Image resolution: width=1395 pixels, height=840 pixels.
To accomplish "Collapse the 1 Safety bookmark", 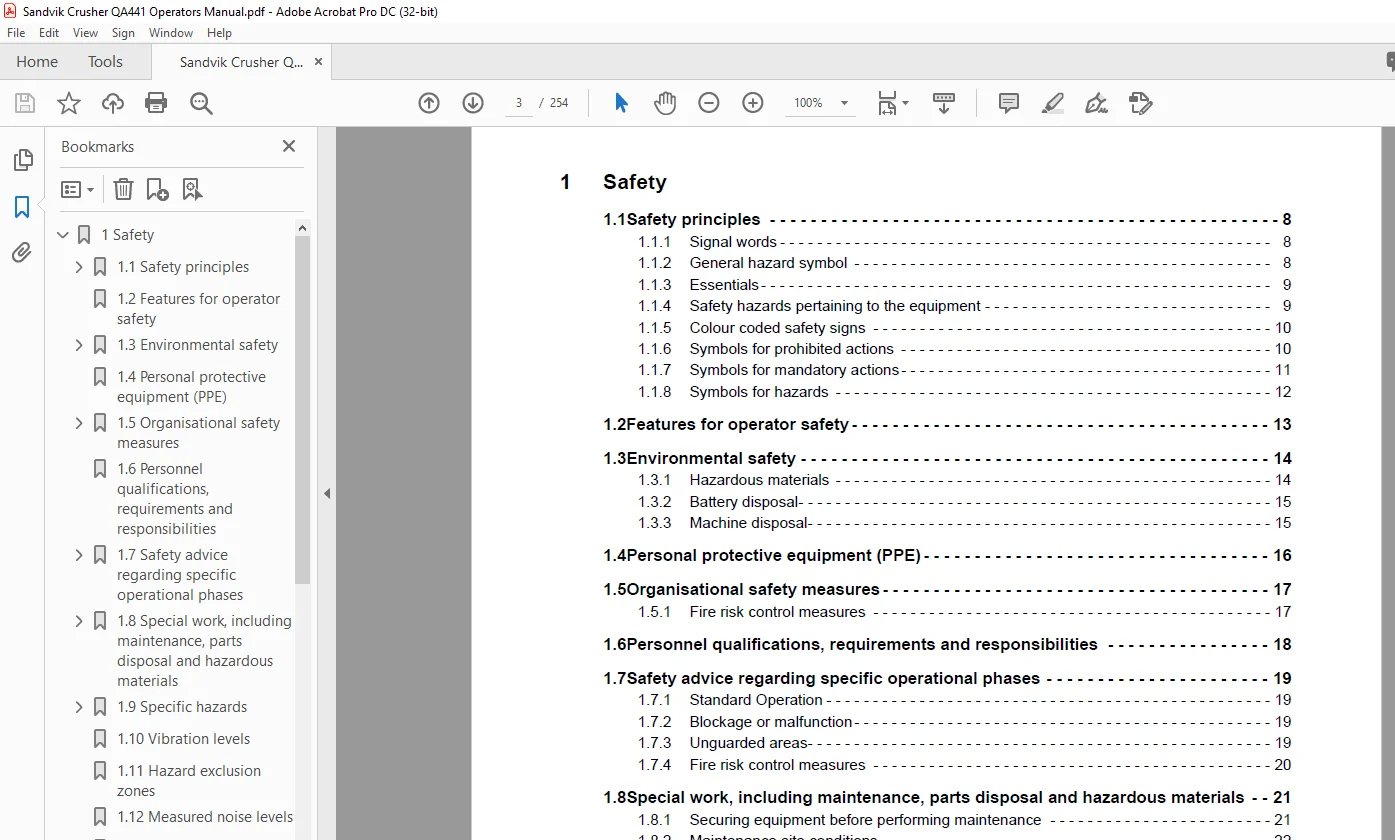I will pyautogui.click(x=63, y=235).
